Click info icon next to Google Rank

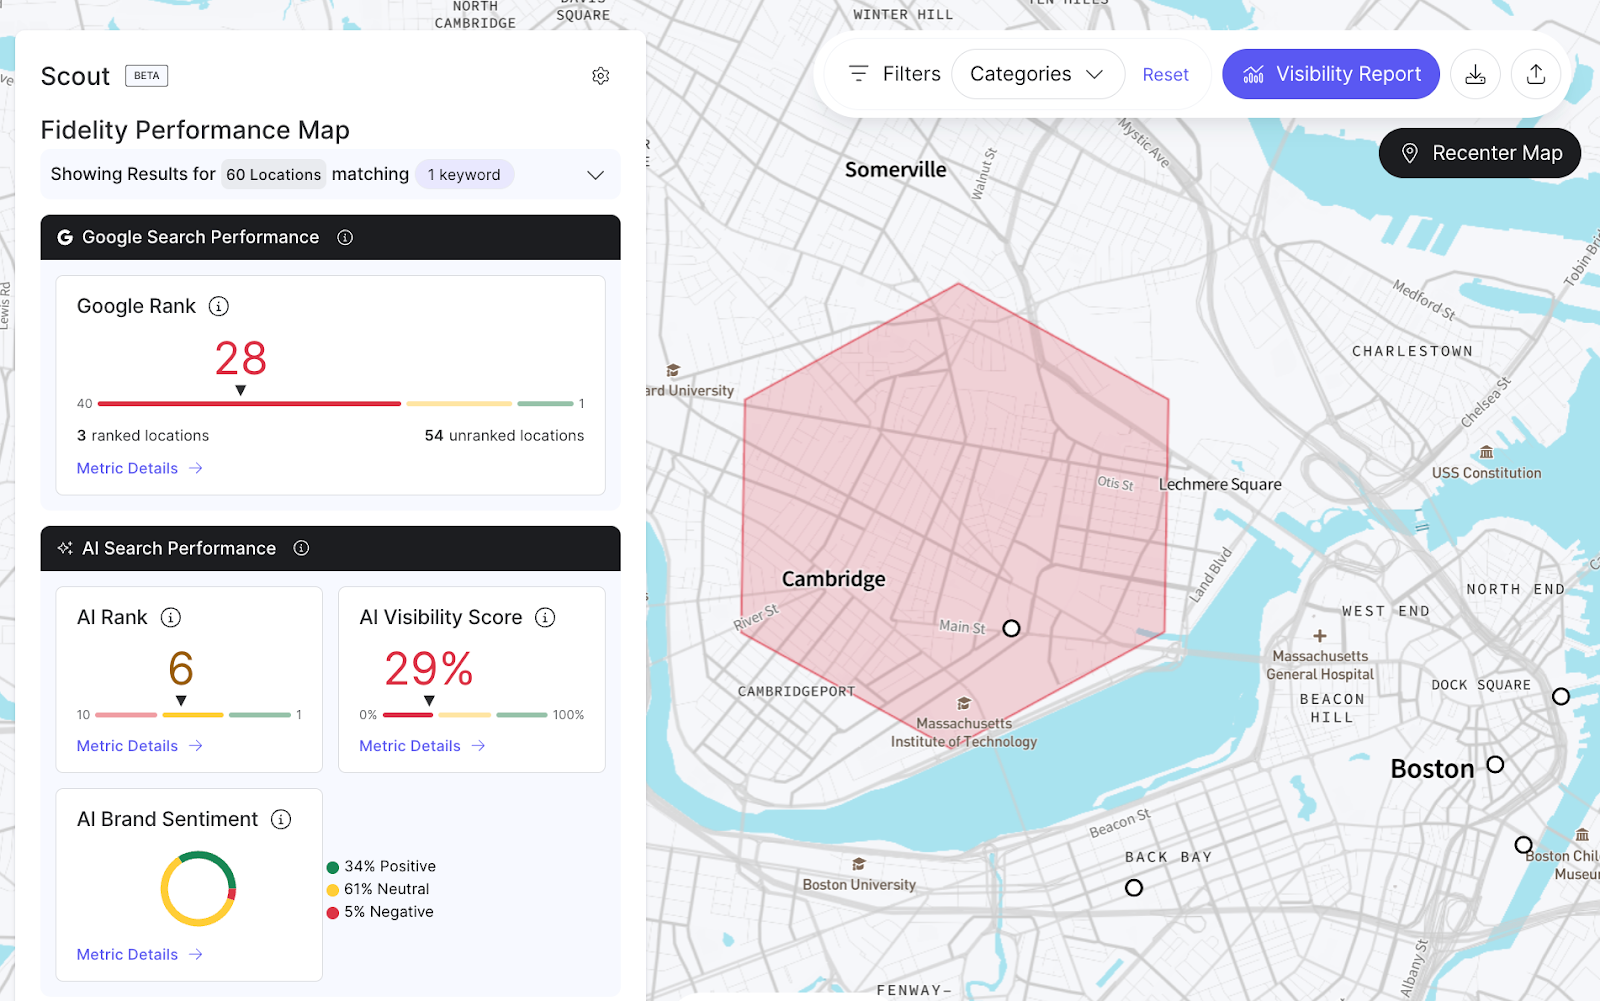pyautogui.click(x=218, y=306)
